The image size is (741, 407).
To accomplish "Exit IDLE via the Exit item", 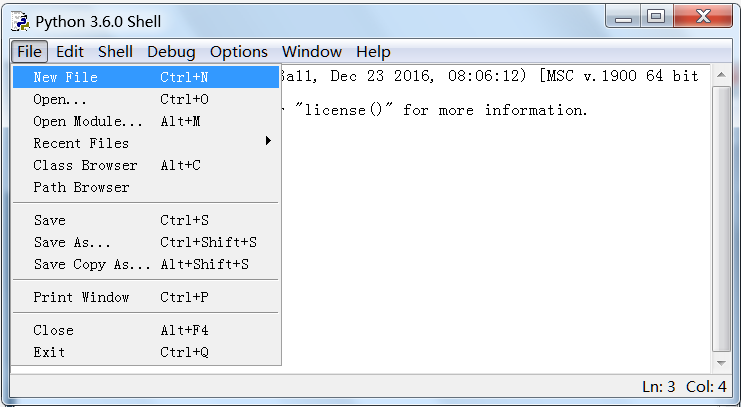I will tap(49, 352).
